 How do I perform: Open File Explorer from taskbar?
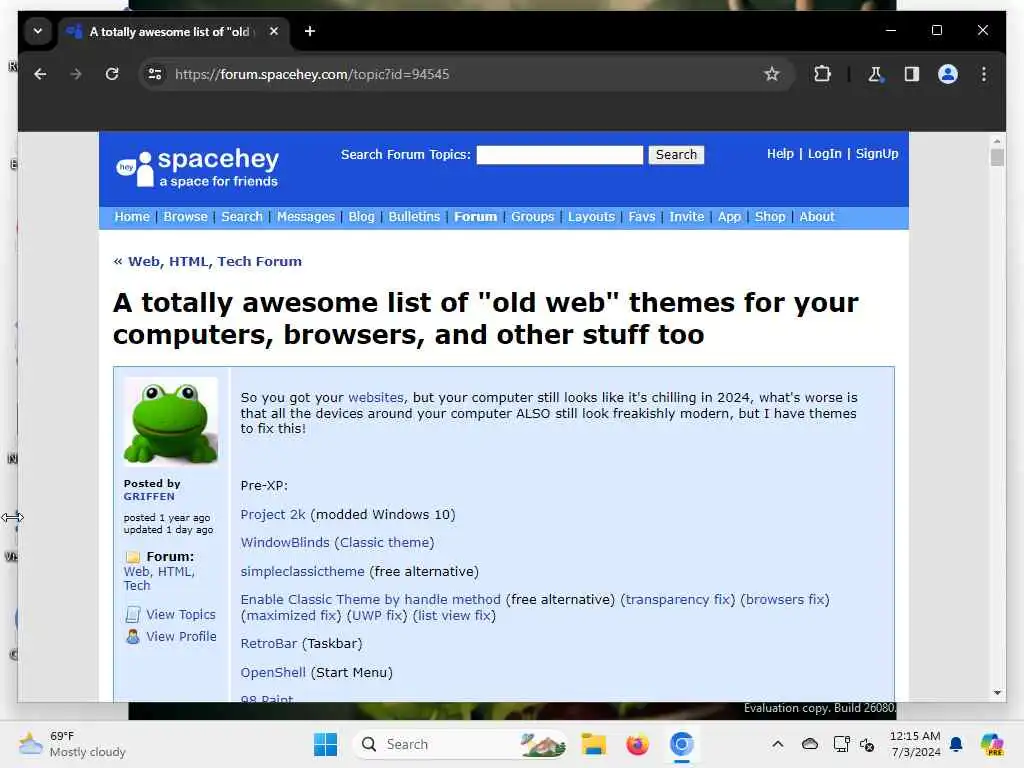tap(594, 744)
